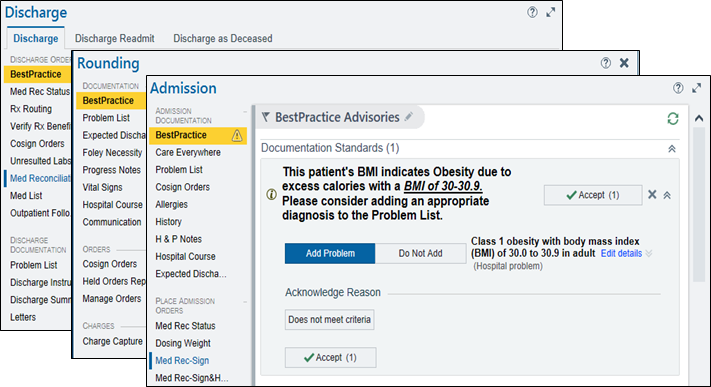
Task: Select BestPractice in Rounding window
Action: (x=110, y=101)
